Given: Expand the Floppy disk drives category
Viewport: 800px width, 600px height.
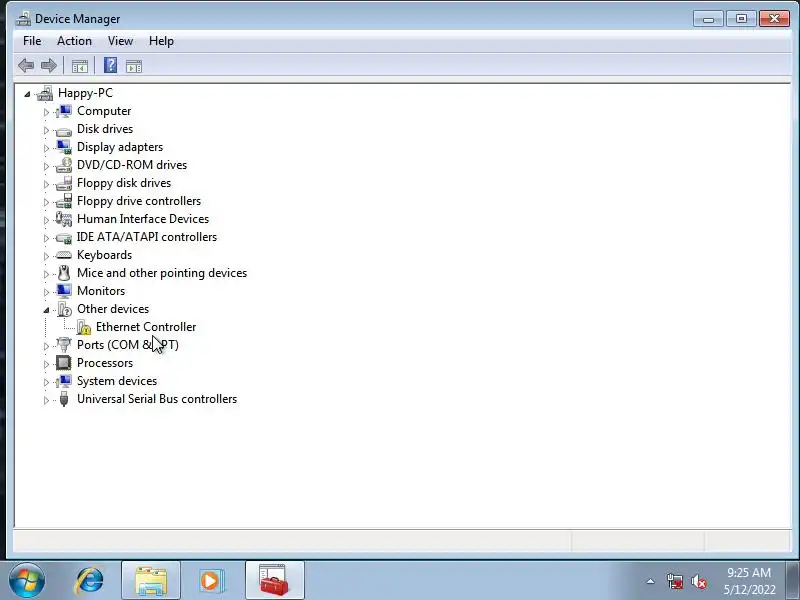Looking at the screenshot, I should (46, 184).
